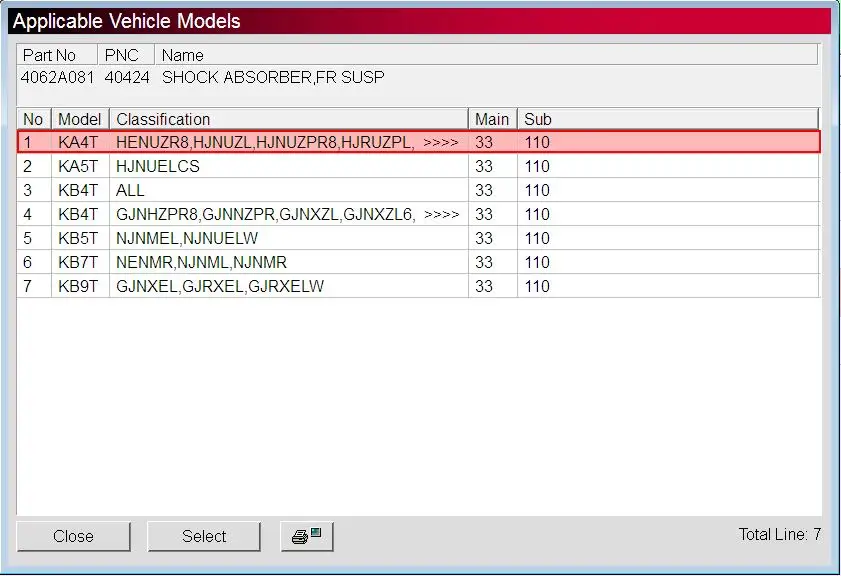Select the KB5T model cell
This screenshot has width=841, height=576.
pyautogui.click(x=78, y=238)
